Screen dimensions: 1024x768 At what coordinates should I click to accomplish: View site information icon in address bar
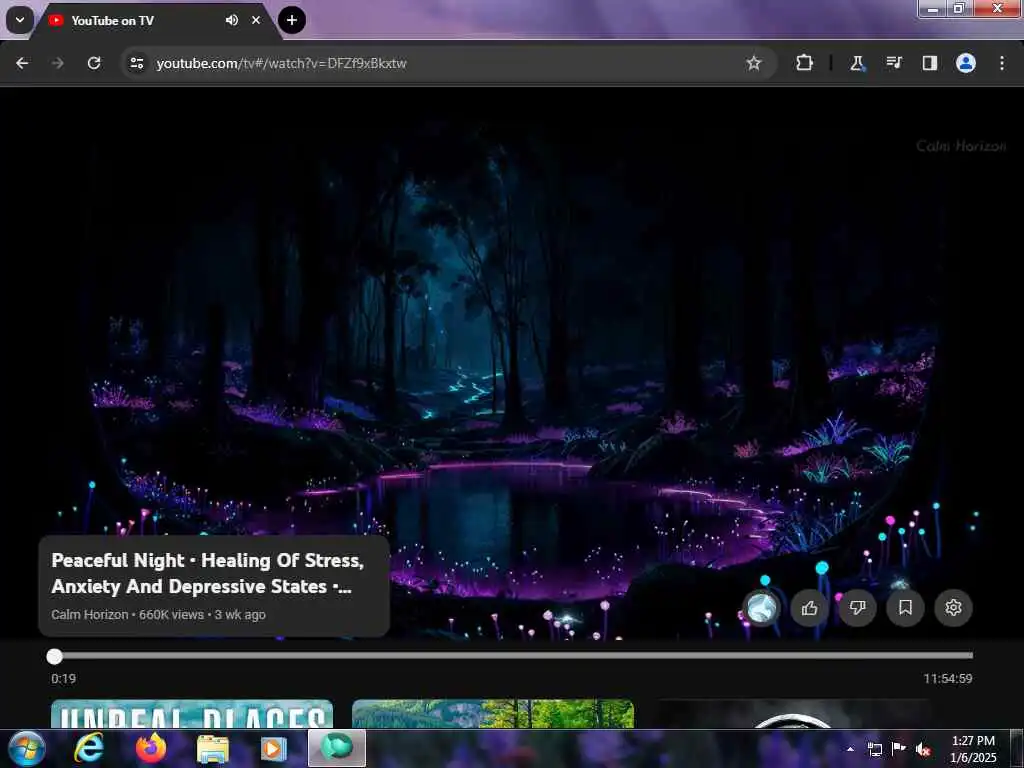137,63
